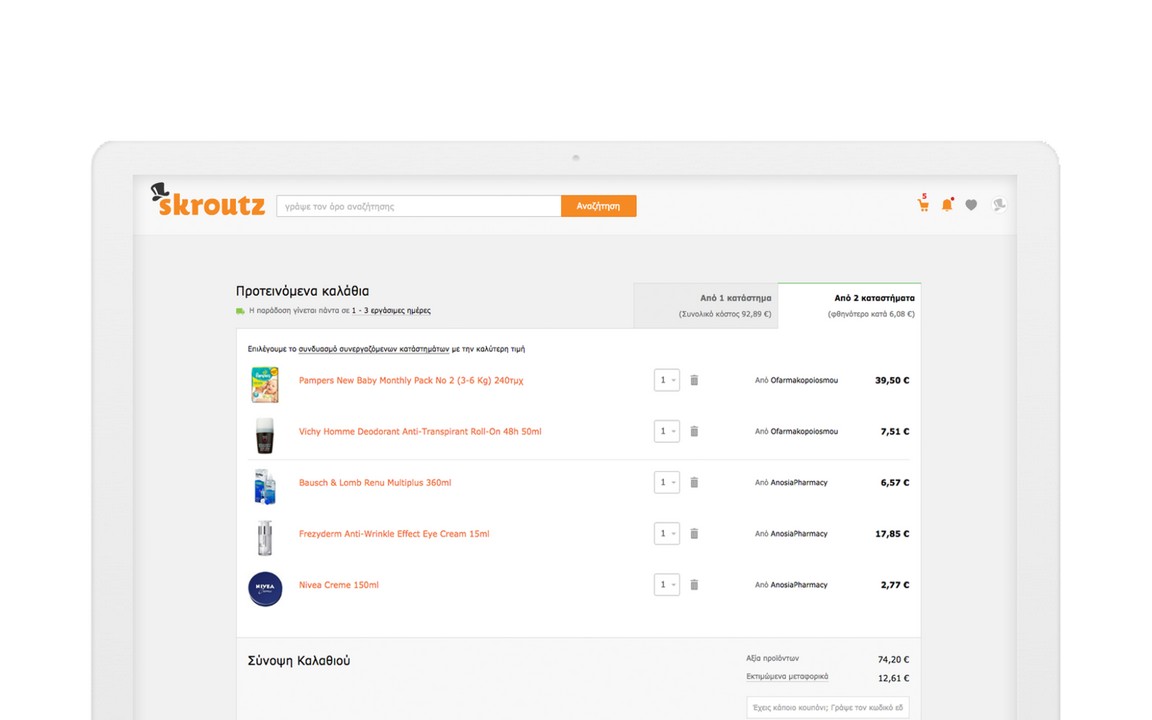Click the Αναζήτηση search button
Image resolution: width=1152 pixels, height=720 pixels.
click(598, 206)
